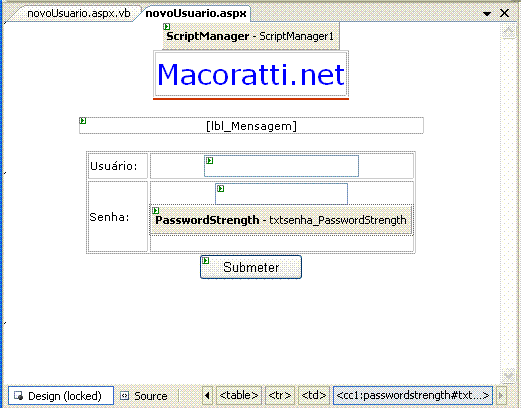The image size is (521, 408).
Task: Click right arrow of tag navigator
Action: click(x=501, y=396)
